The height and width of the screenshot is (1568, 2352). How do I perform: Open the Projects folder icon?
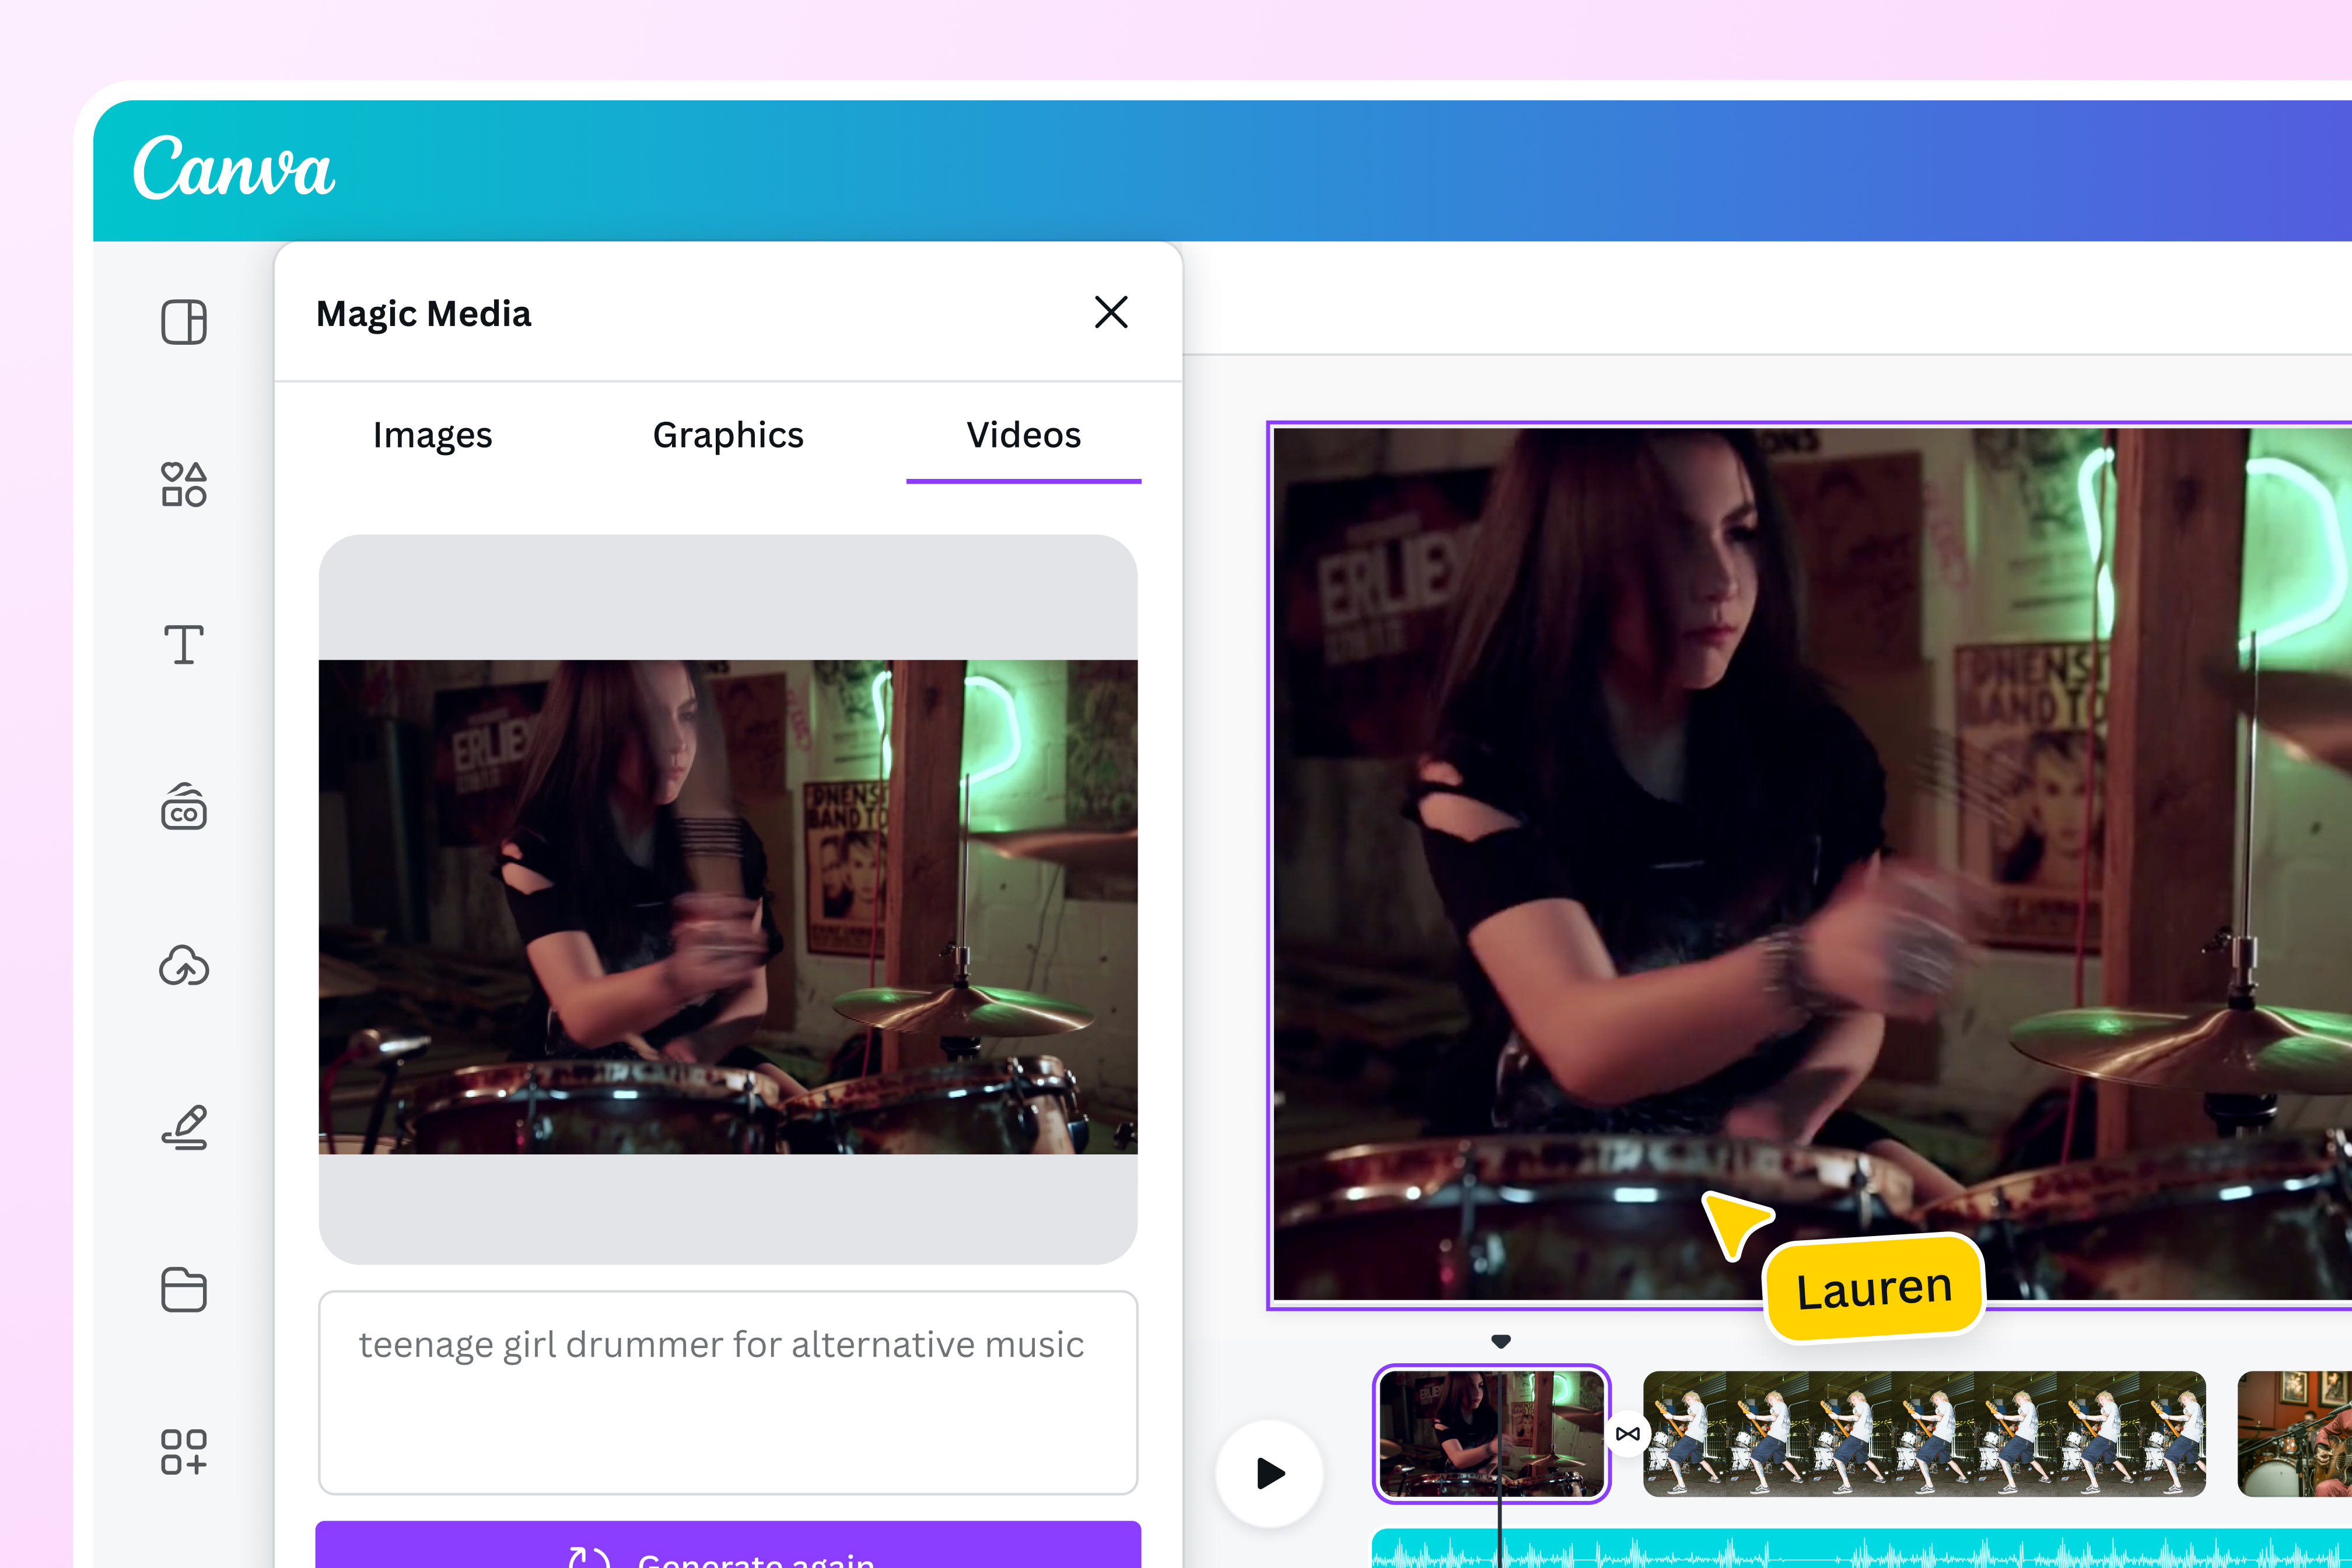pyautogui.click(x=184, y=1289)
